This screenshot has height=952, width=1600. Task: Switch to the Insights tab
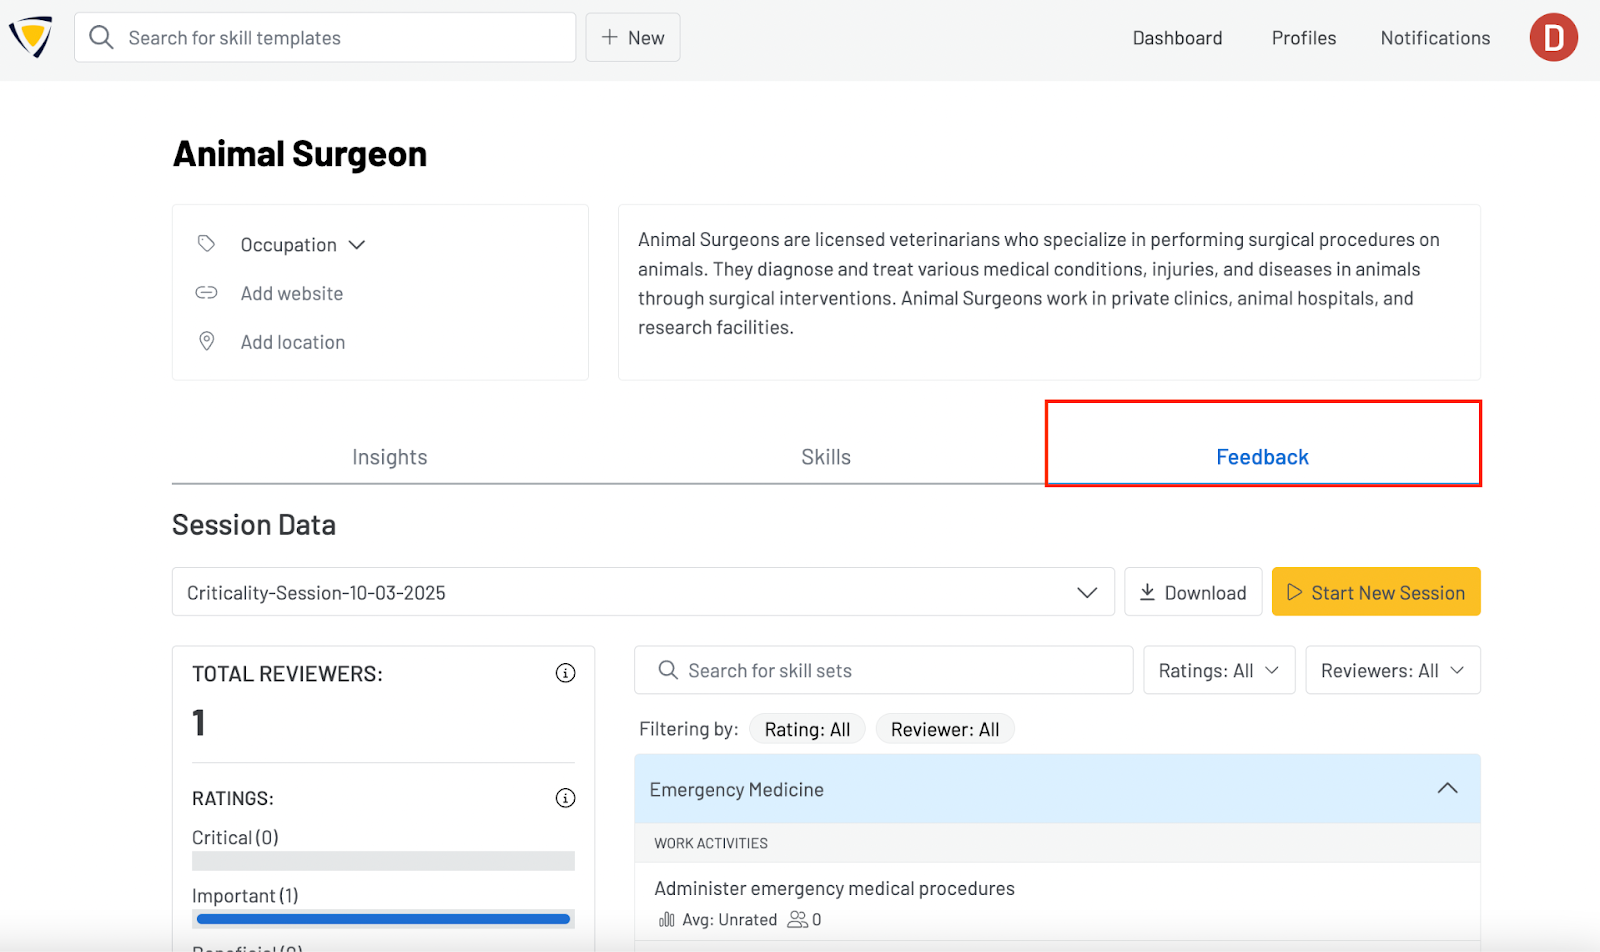(389, 457)
